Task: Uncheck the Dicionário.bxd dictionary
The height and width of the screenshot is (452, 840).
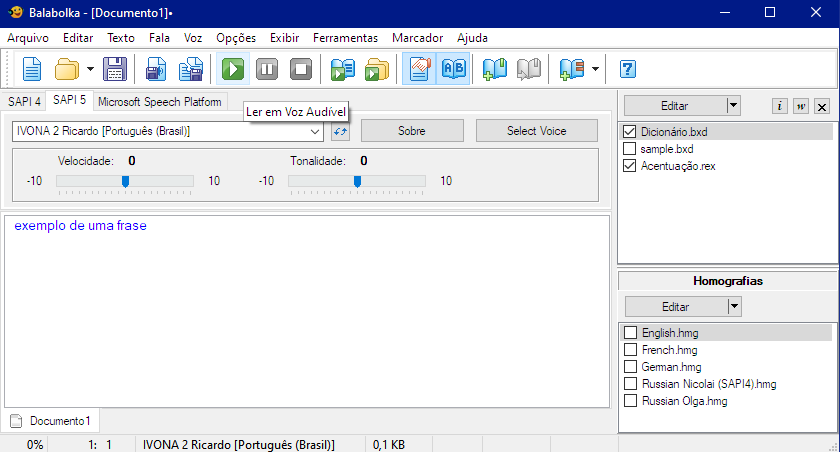Action: [630, 131]
